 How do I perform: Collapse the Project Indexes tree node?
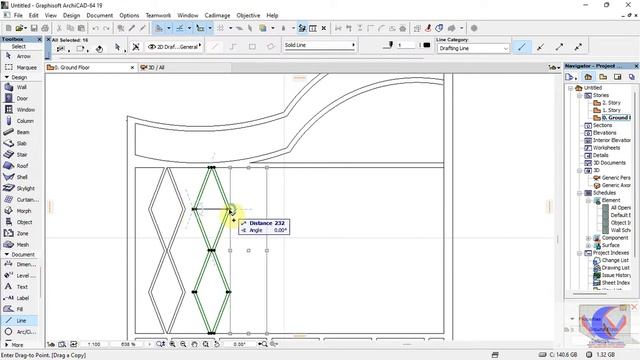[x=579, y=253]
